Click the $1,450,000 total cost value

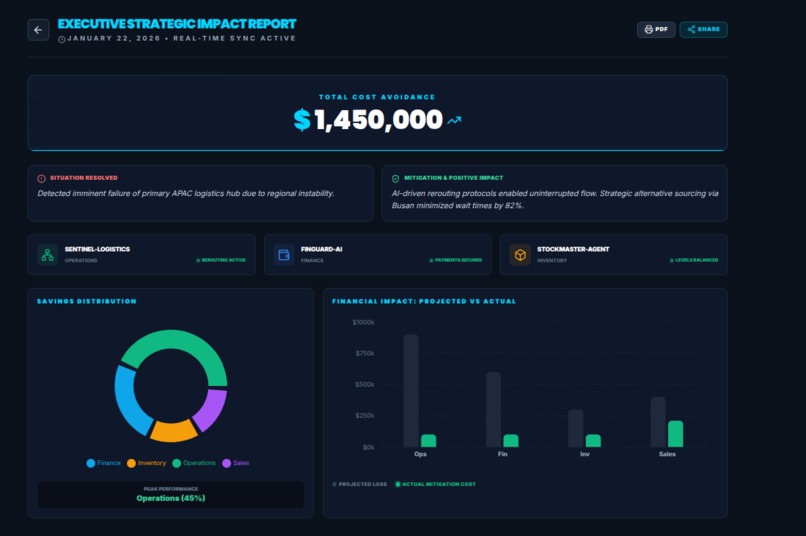(368, 120)
